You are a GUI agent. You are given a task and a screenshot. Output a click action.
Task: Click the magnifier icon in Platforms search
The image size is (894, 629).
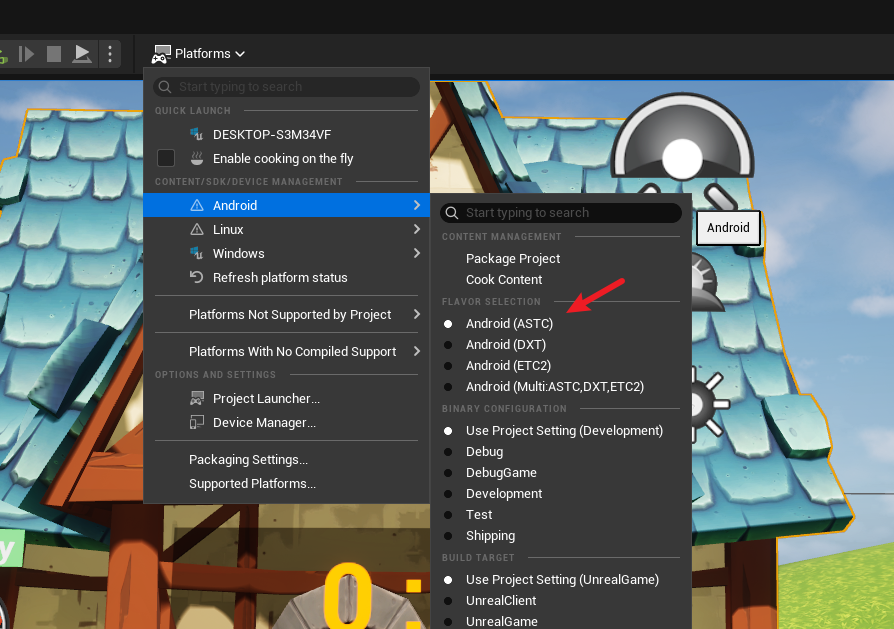pos(165,87)
